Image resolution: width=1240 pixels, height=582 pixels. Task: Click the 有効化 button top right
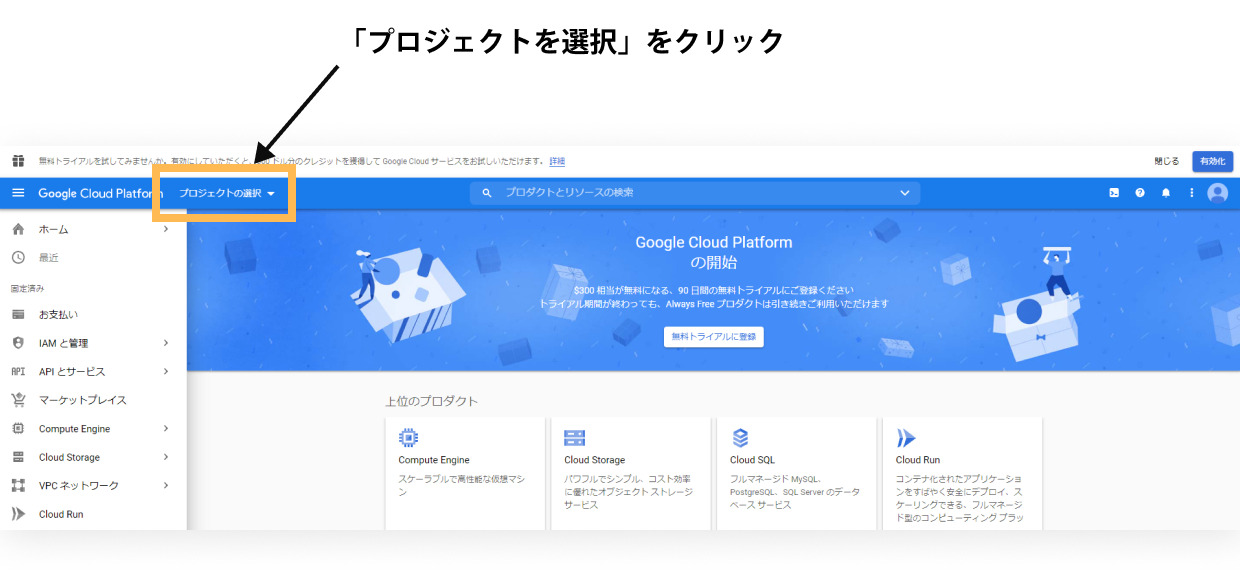coord(1215,161)
